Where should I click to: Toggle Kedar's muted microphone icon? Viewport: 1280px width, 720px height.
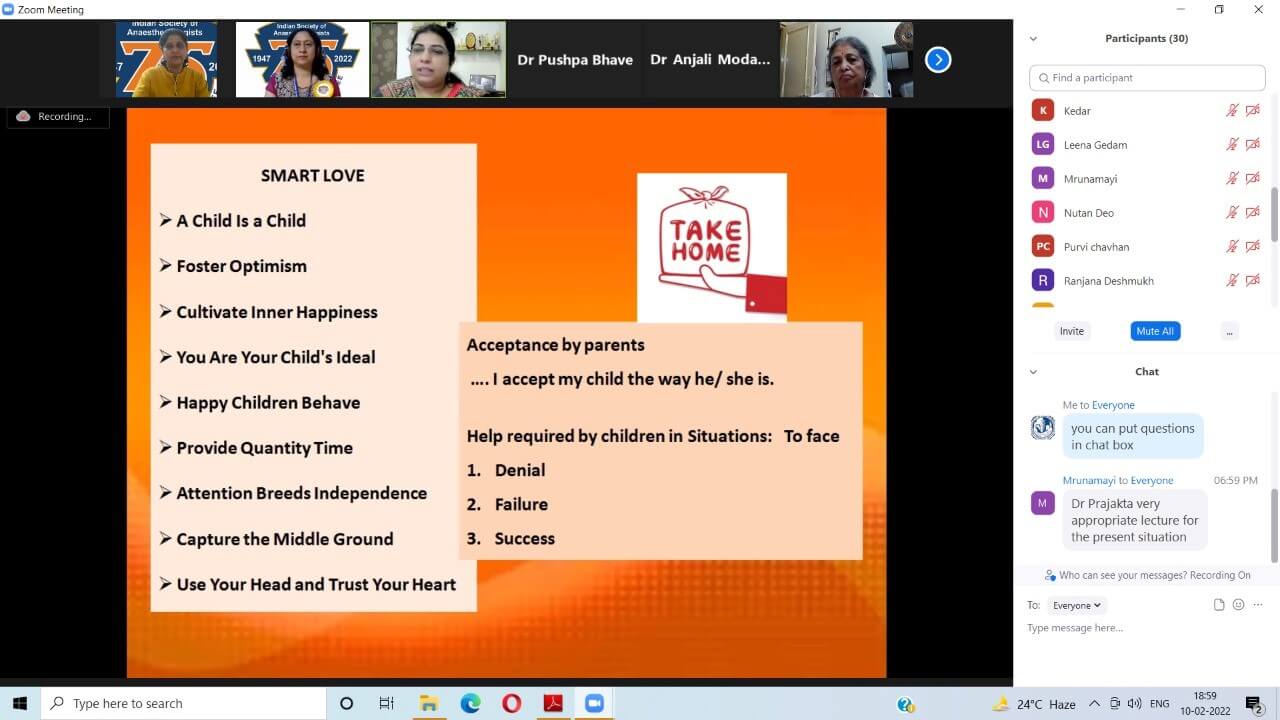click(1232, 111)
